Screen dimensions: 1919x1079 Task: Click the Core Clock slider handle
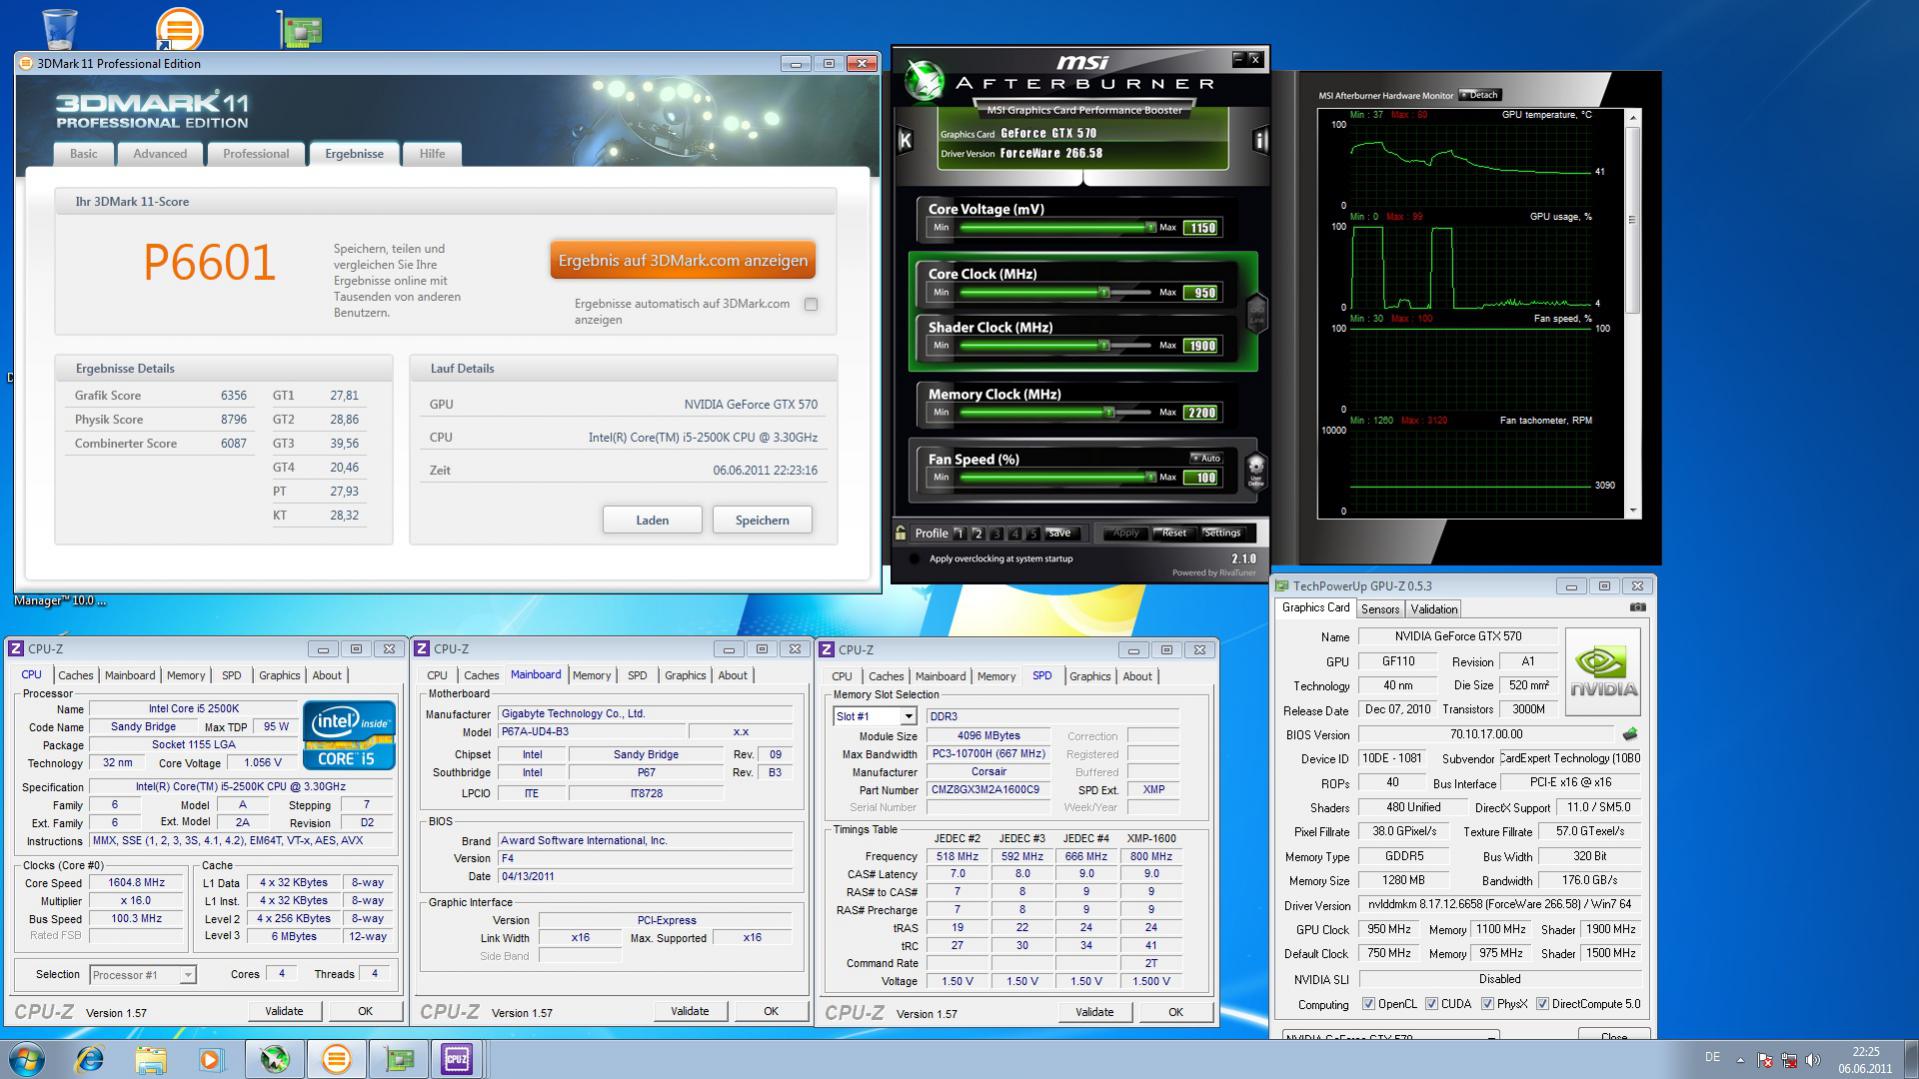click(x=1104, y=293)
